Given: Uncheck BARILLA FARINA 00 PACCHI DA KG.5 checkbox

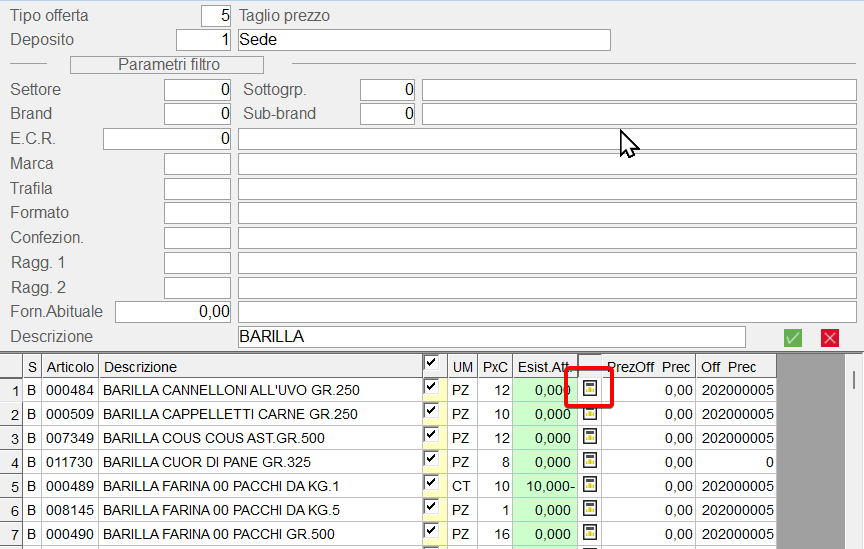Looking at the screenshot, I should [x=431, y=507].
